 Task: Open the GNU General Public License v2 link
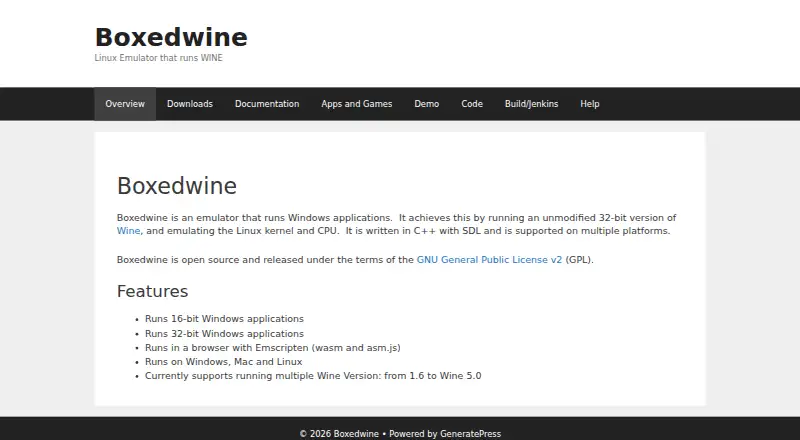489,259
